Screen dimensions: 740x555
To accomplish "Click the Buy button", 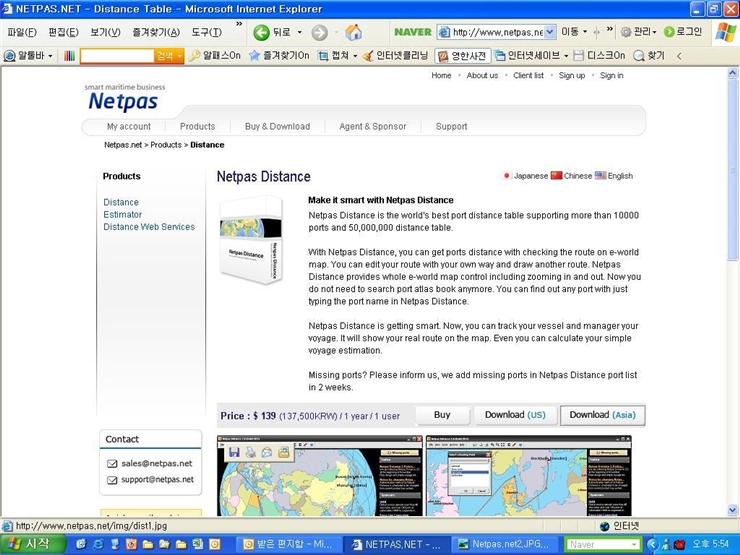I will tap(442, 415).
